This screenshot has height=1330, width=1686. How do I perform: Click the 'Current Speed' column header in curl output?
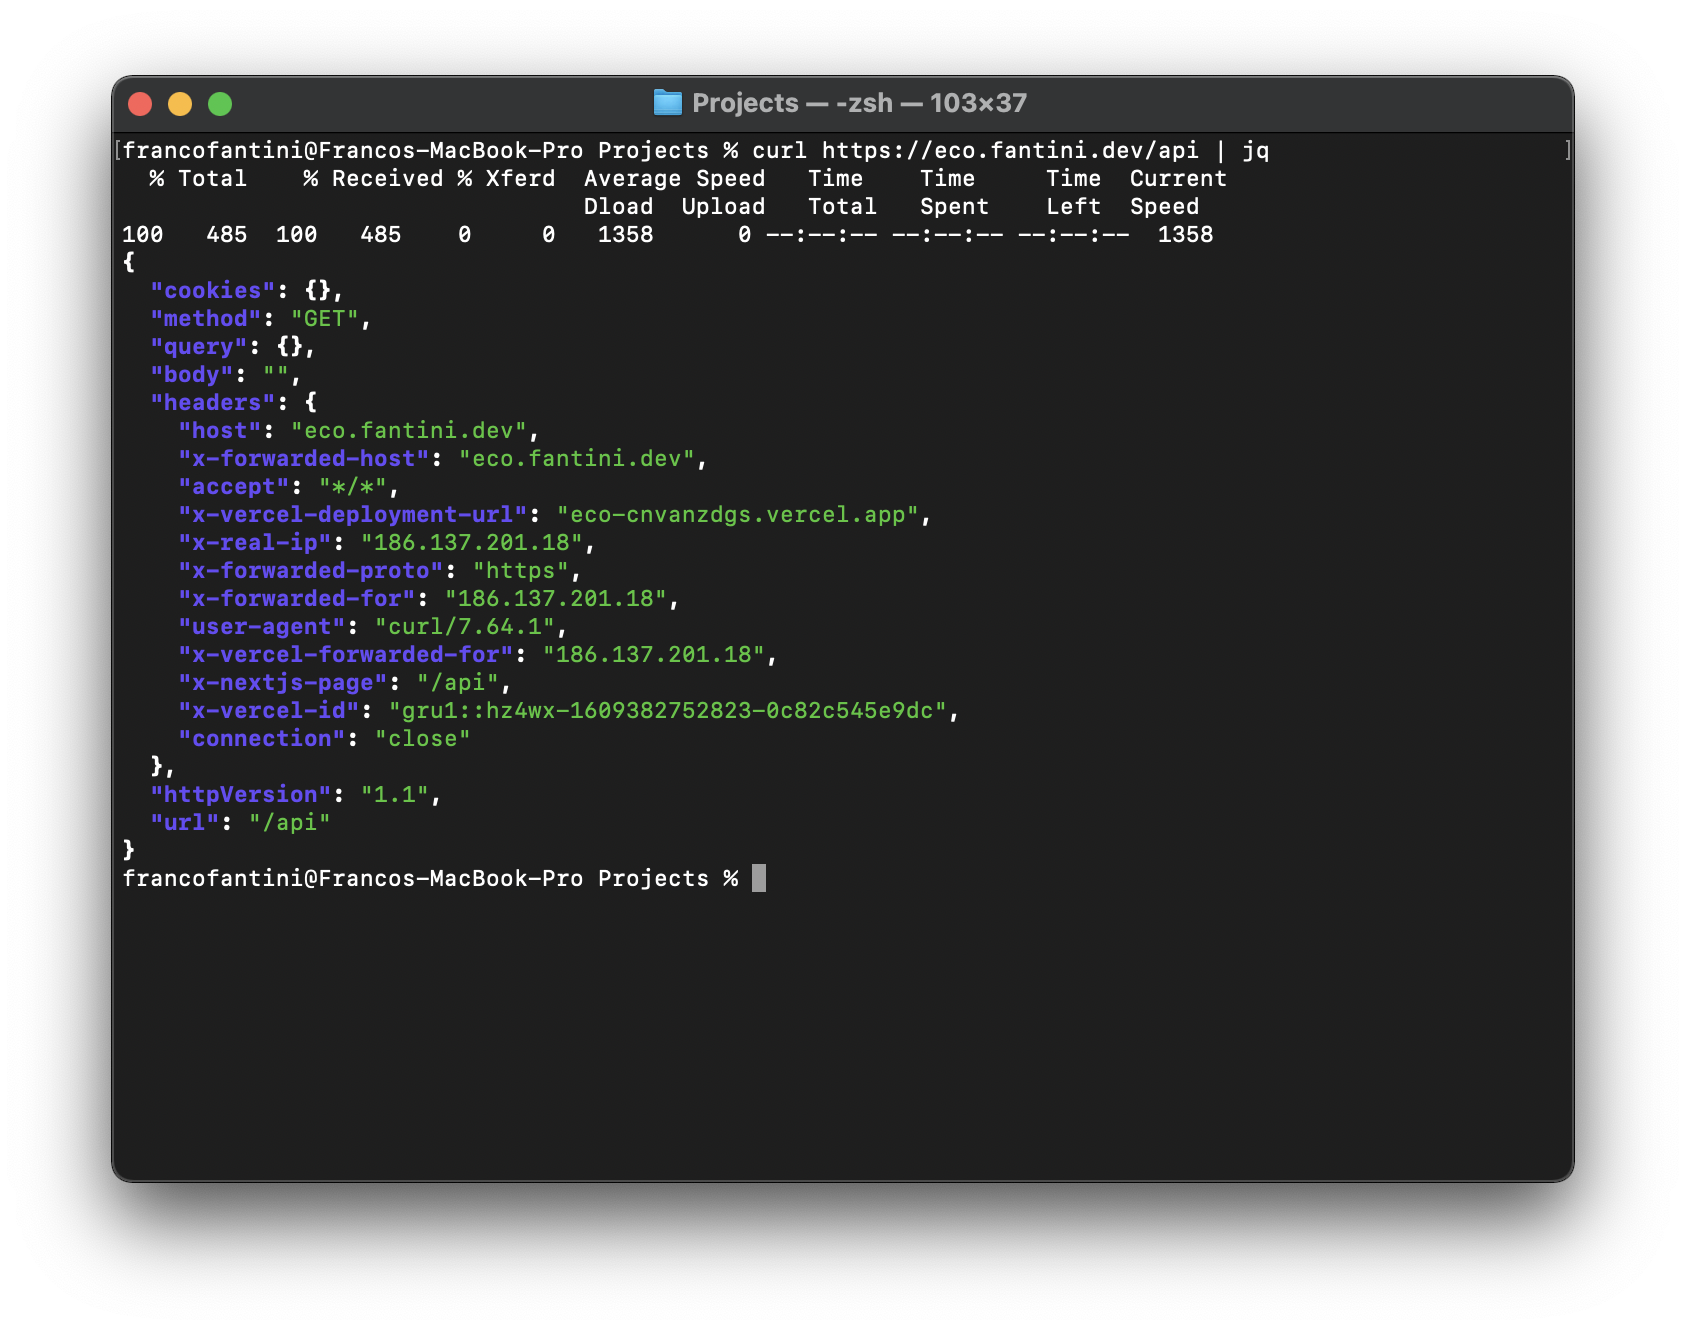(1177, 192)
